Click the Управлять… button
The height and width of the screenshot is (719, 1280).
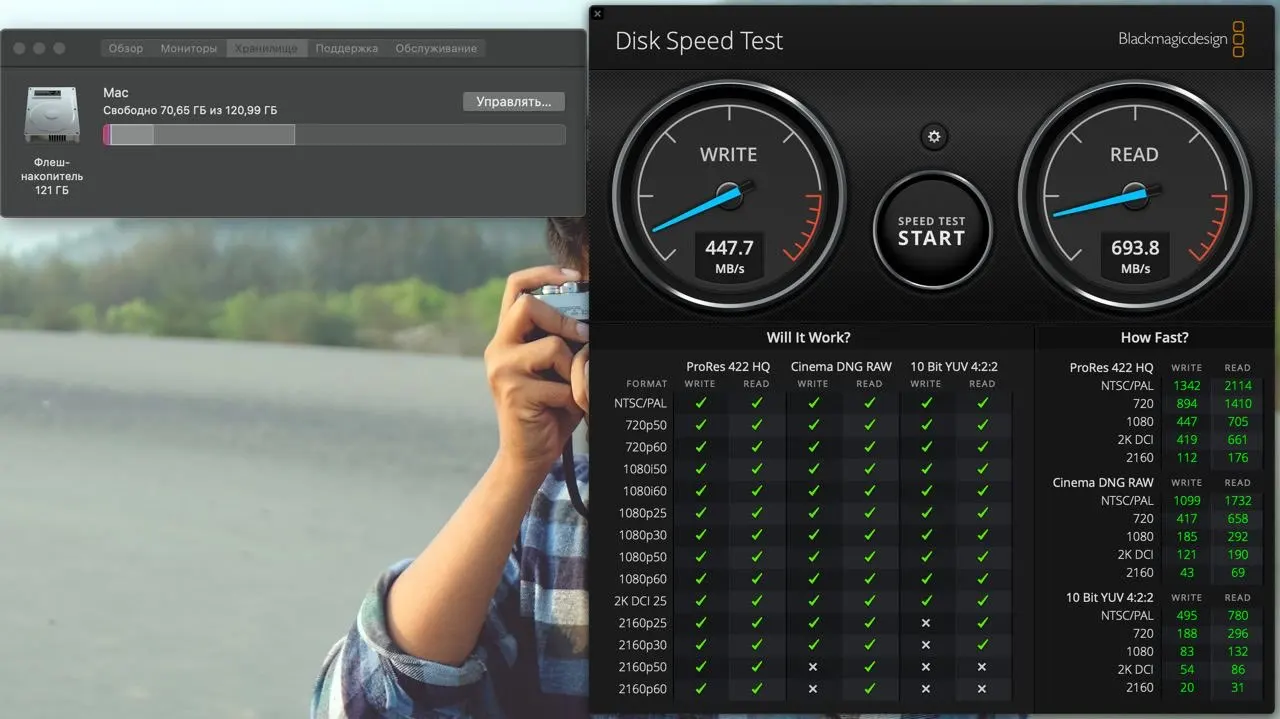(514, 102)
